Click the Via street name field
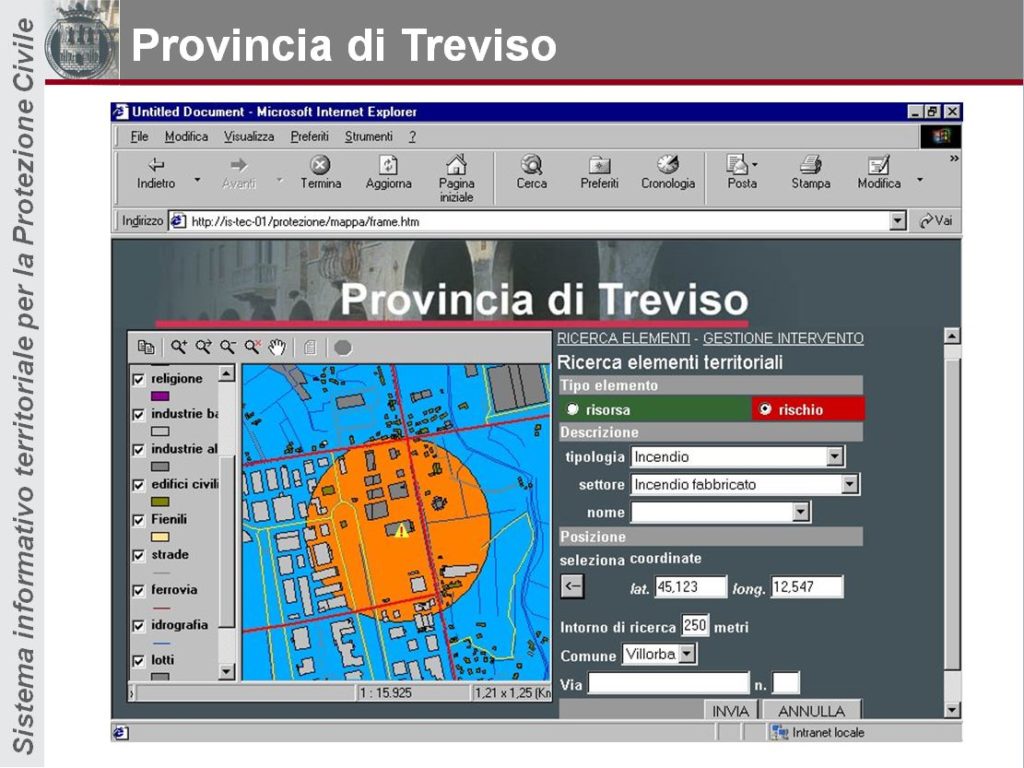The height and width of the screenshot is (768, 1024). [668, 683]
